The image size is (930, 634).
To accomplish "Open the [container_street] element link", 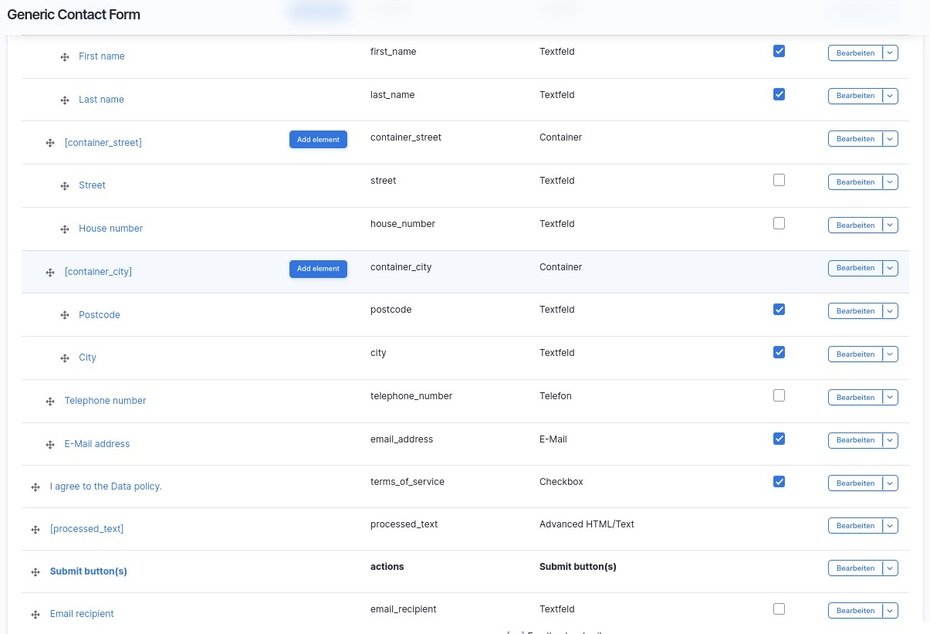I will click(x=103, y=142).
